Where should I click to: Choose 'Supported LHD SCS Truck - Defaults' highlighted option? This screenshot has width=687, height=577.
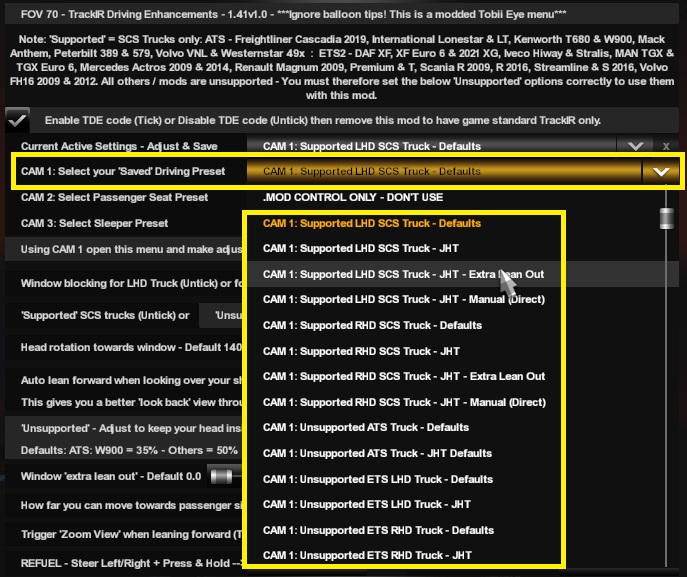click(x=372, y=223)
